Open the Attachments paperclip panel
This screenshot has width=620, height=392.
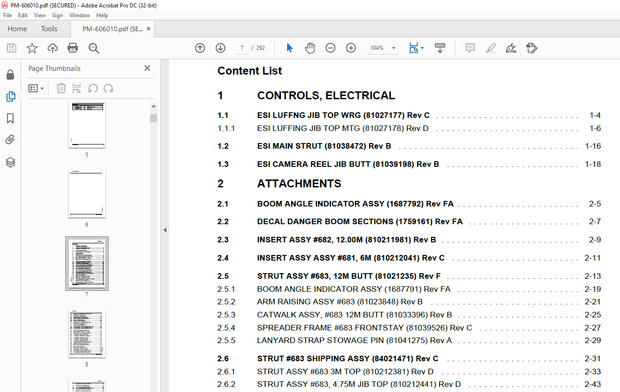[10, 140]
